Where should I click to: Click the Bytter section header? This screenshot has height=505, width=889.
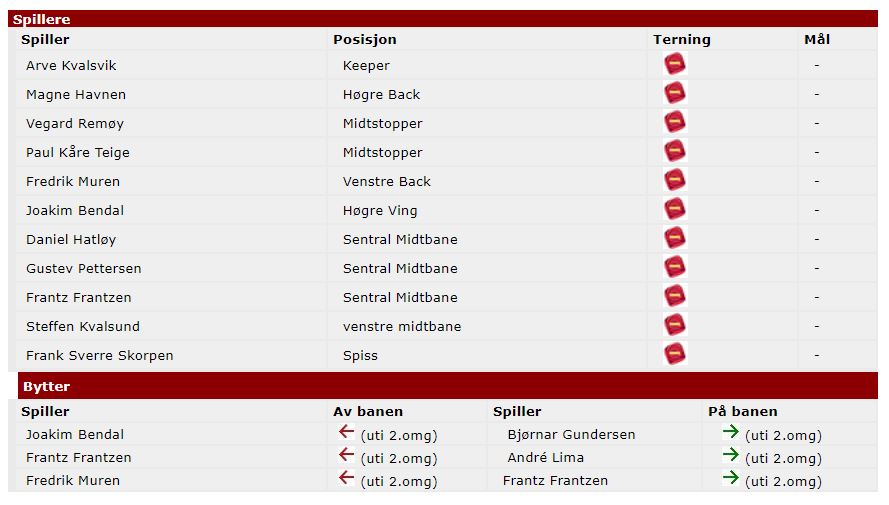point(46,386)
